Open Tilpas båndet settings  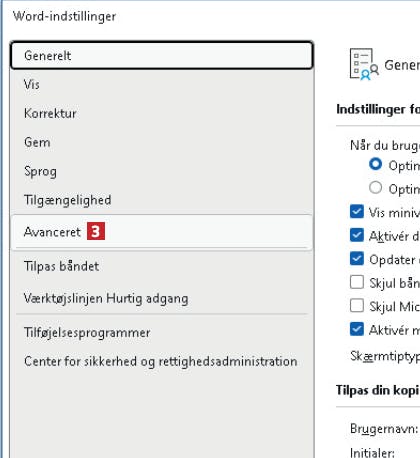(x=162, y=266)
